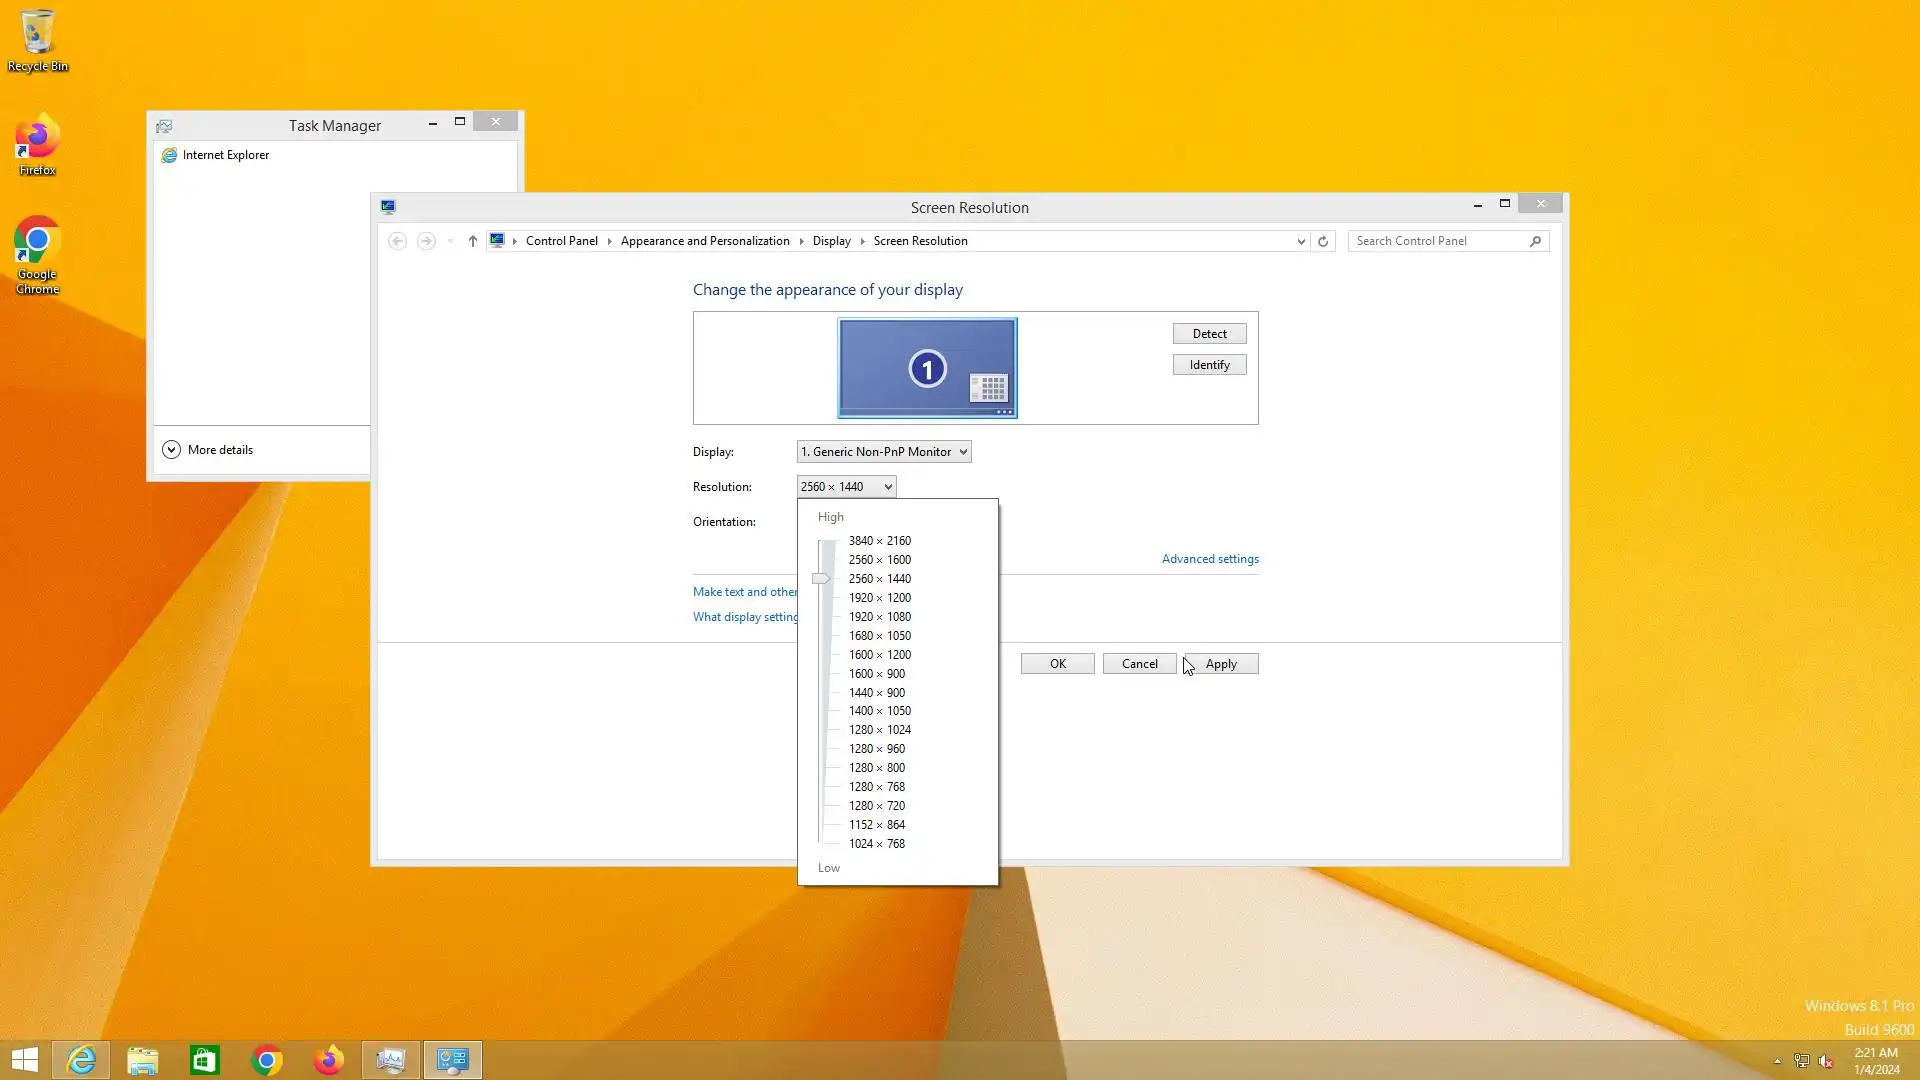
Task: Click the Start button
Action: [25, 1060]
